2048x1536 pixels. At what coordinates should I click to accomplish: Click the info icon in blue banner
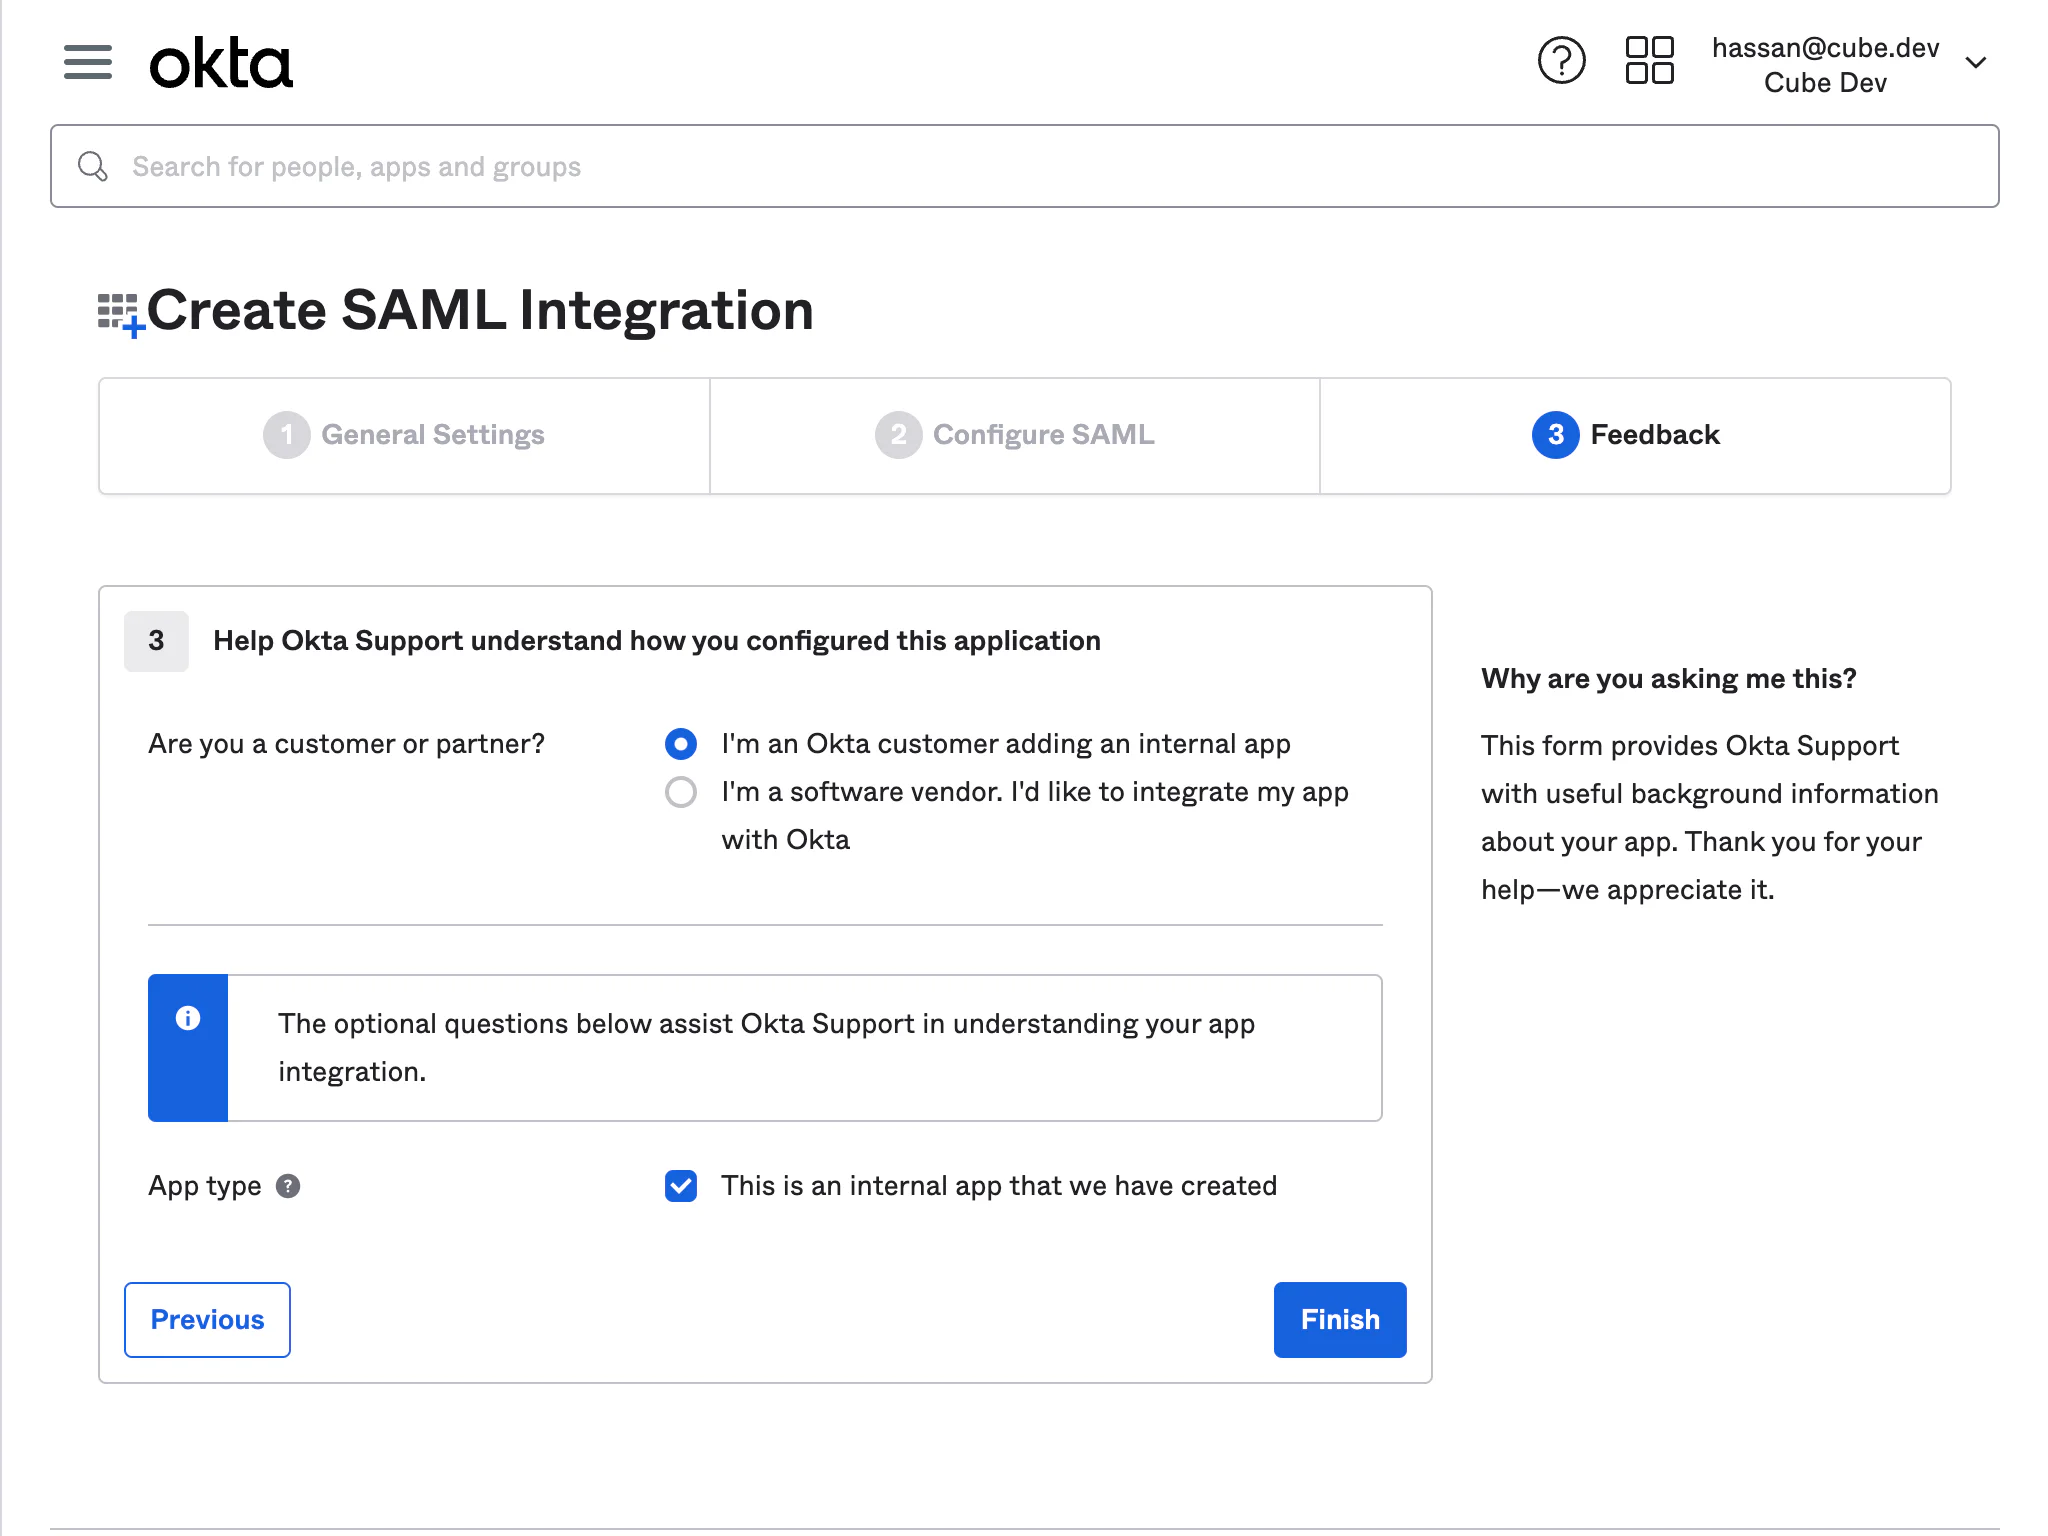[x=188, y=1018]
